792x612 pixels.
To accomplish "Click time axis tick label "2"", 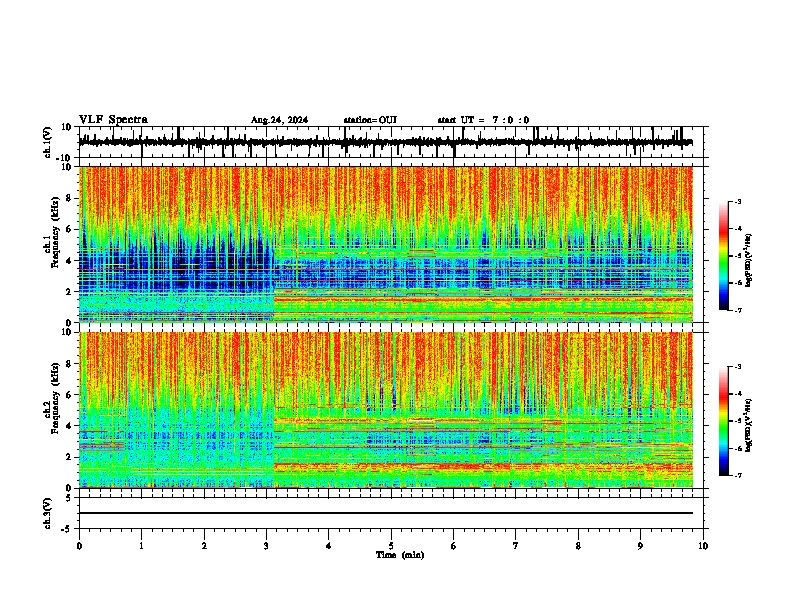I will (204, 546).
